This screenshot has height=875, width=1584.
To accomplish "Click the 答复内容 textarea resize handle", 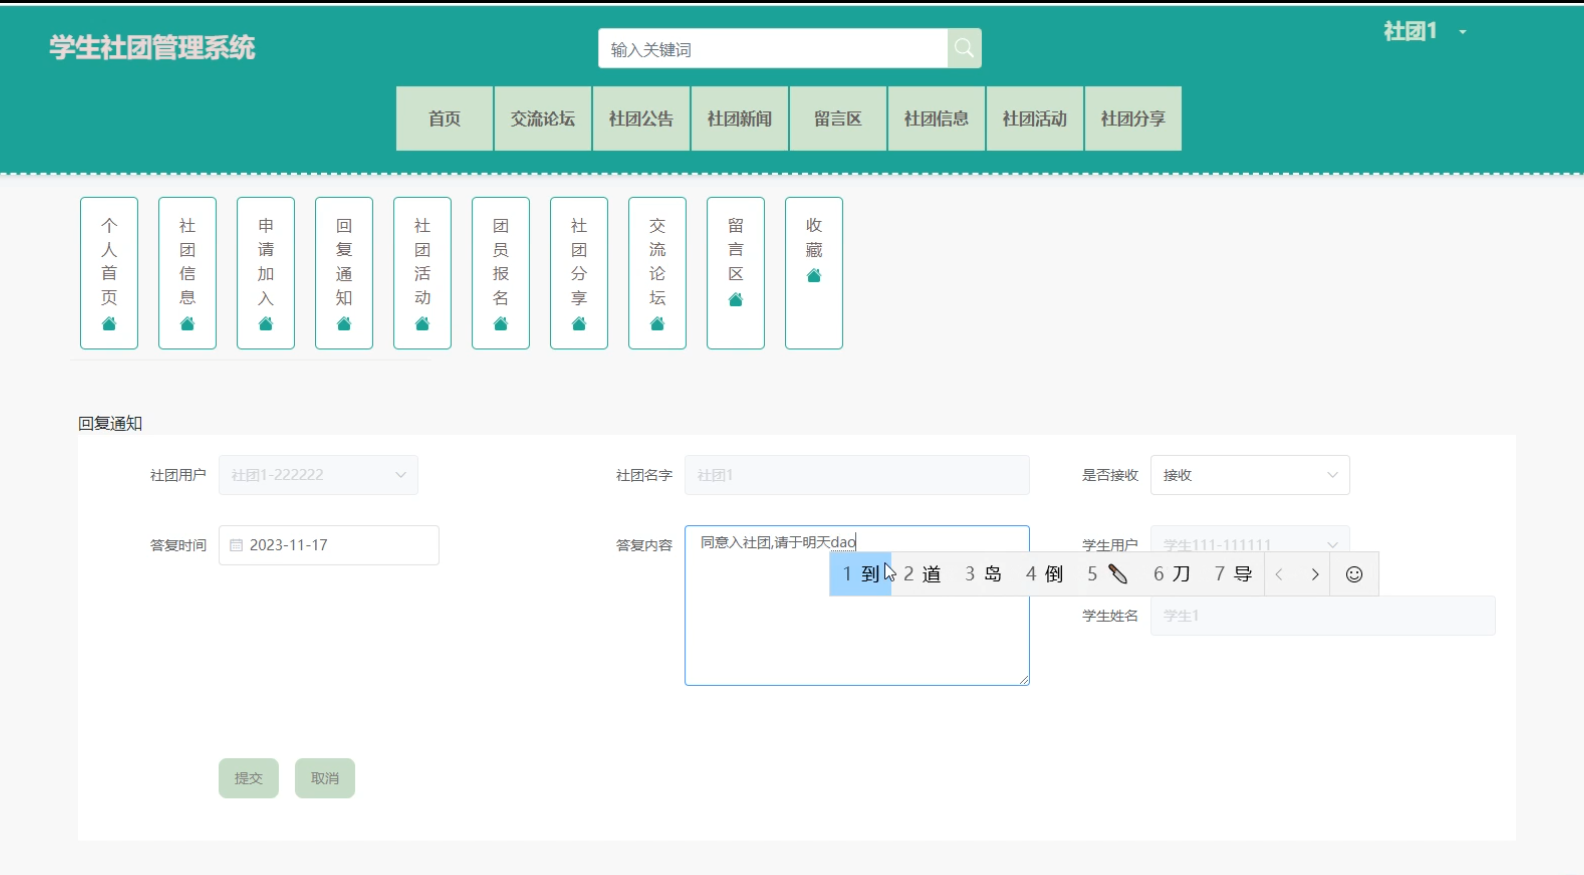I will [1024, 680].
